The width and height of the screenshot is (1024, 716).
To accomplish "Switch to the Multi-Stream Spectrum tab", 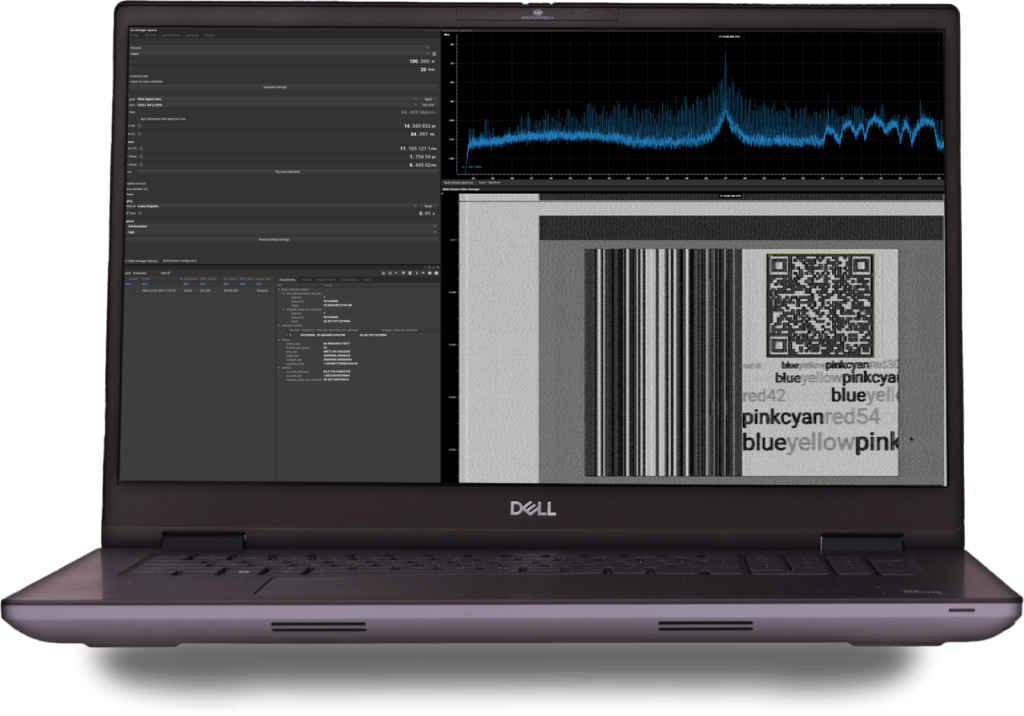I will (458, 182).
